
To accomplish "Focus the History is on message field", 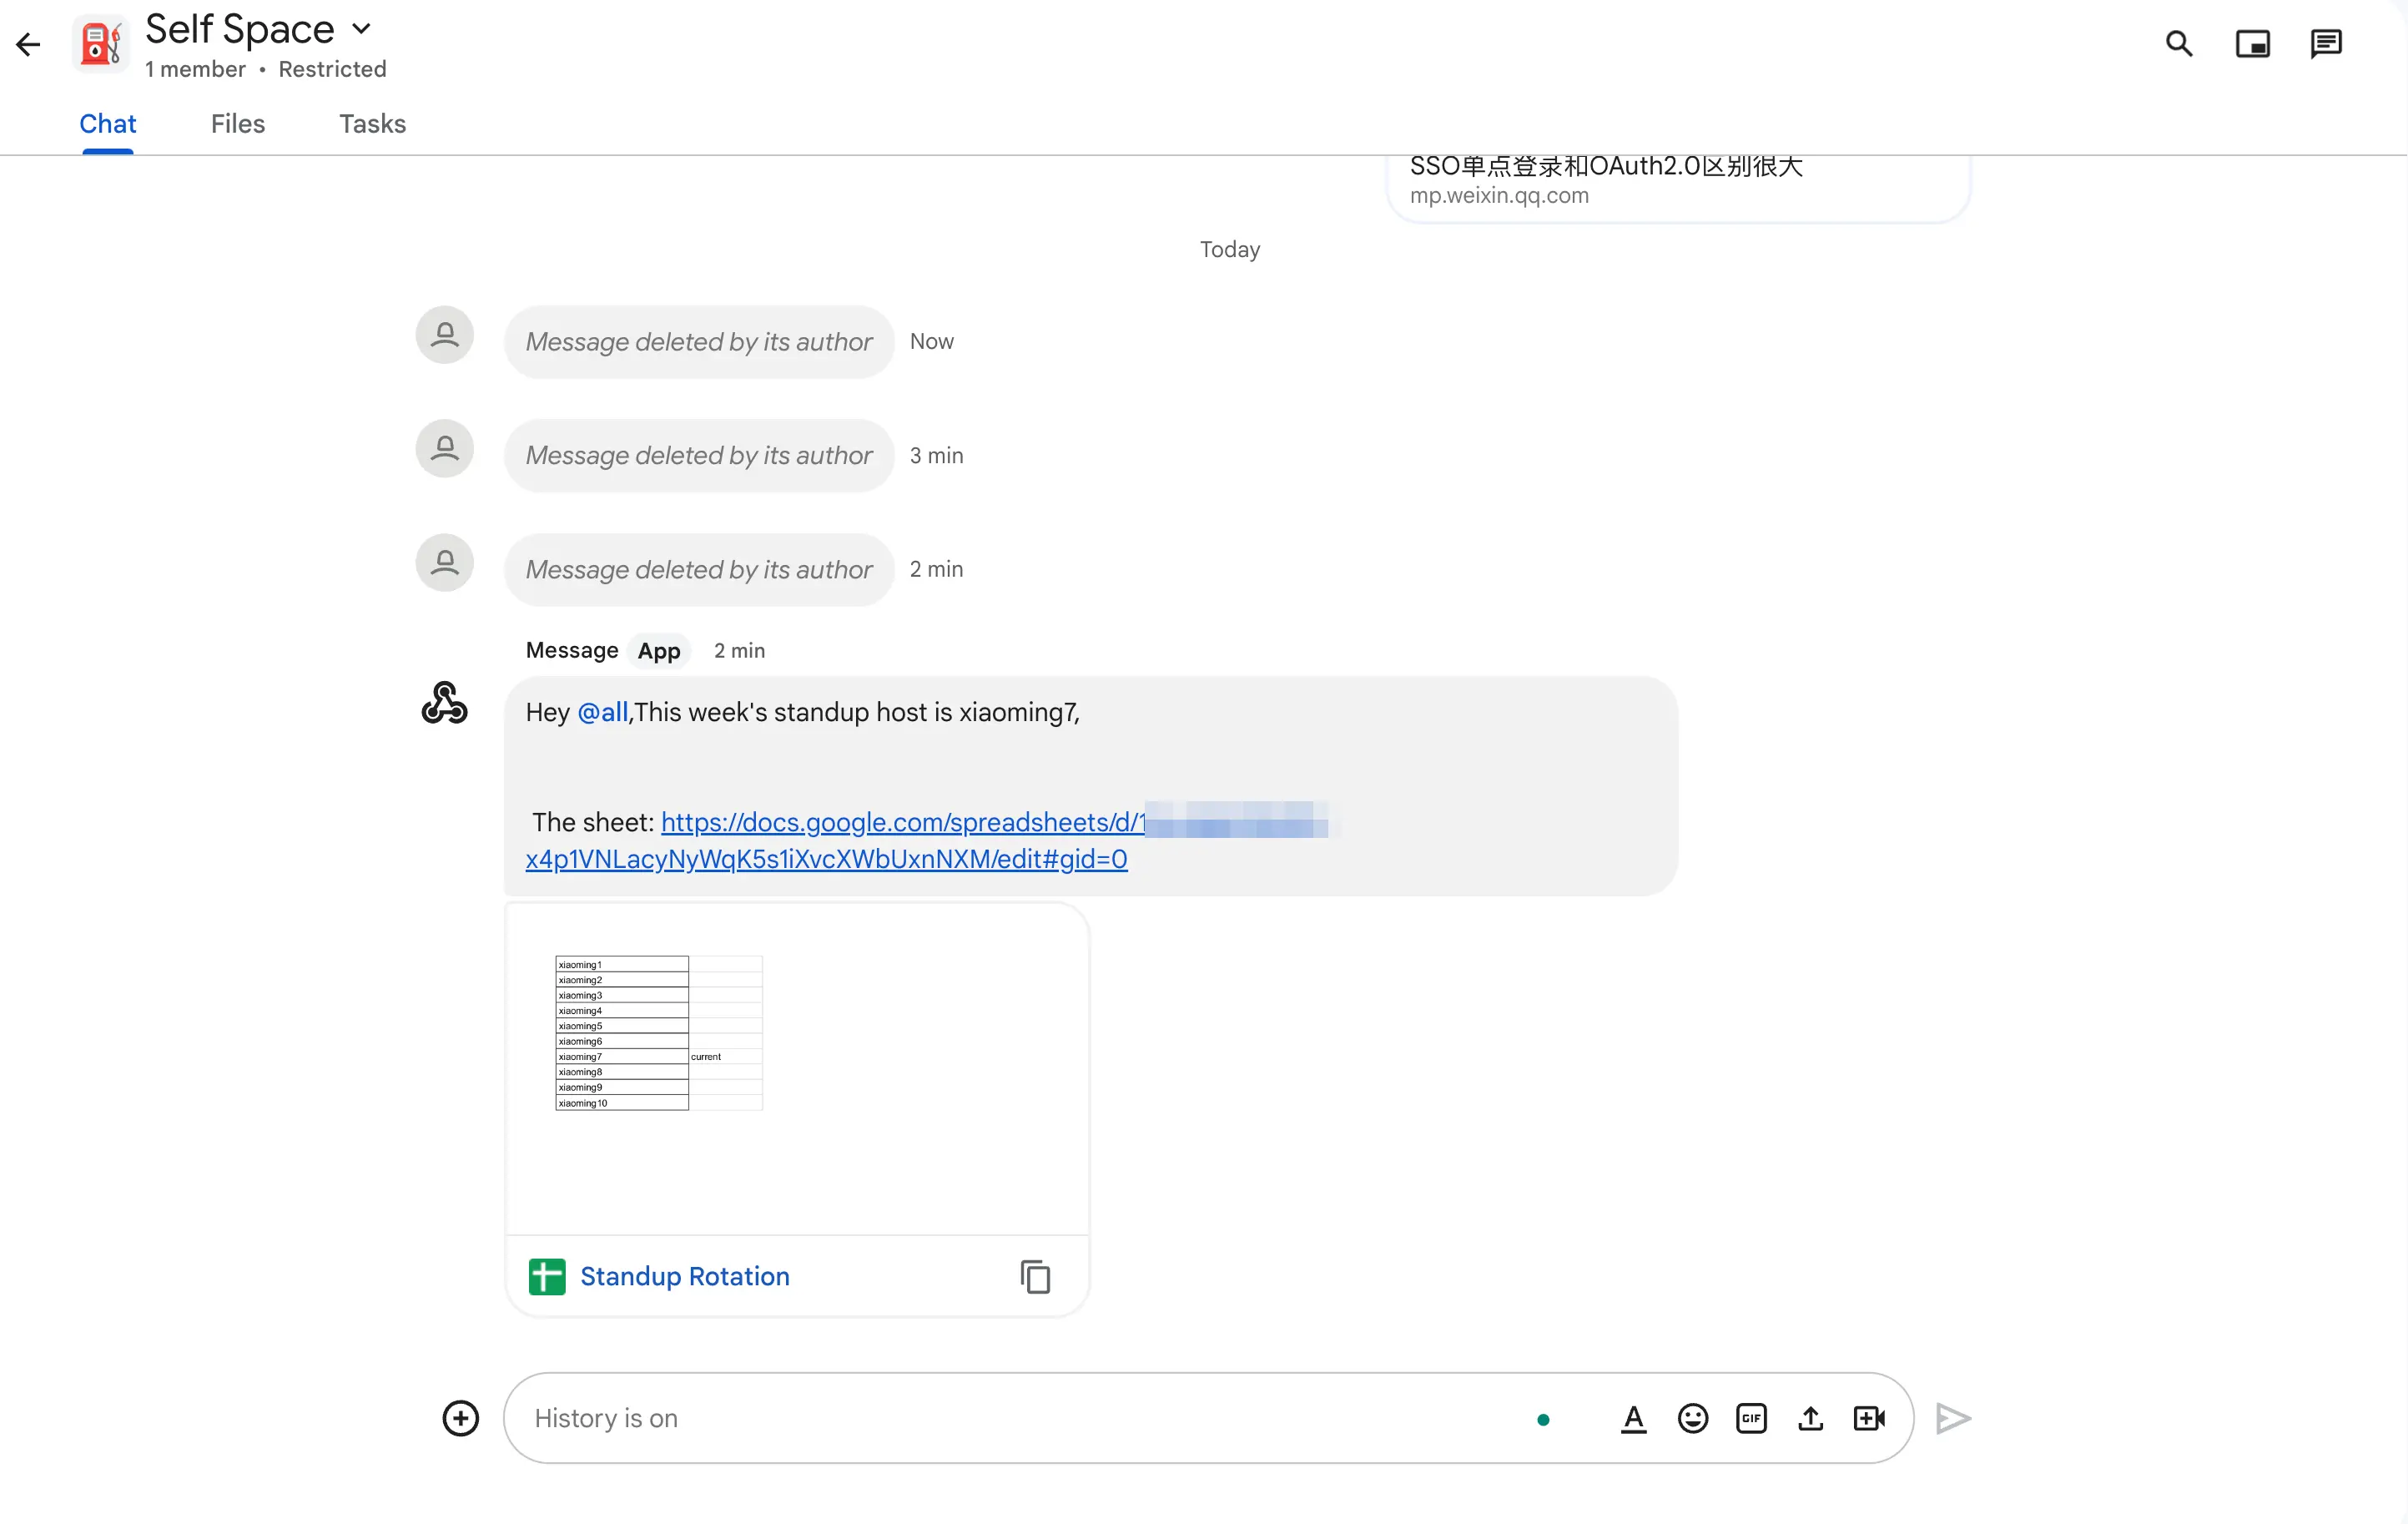I will (1020, 1418).
